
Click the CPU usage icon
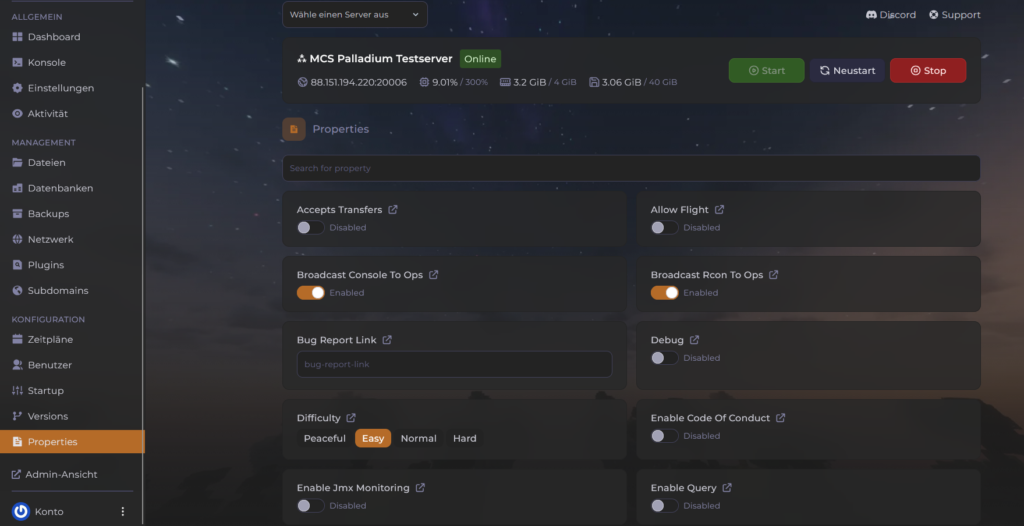tap(424, 82)
